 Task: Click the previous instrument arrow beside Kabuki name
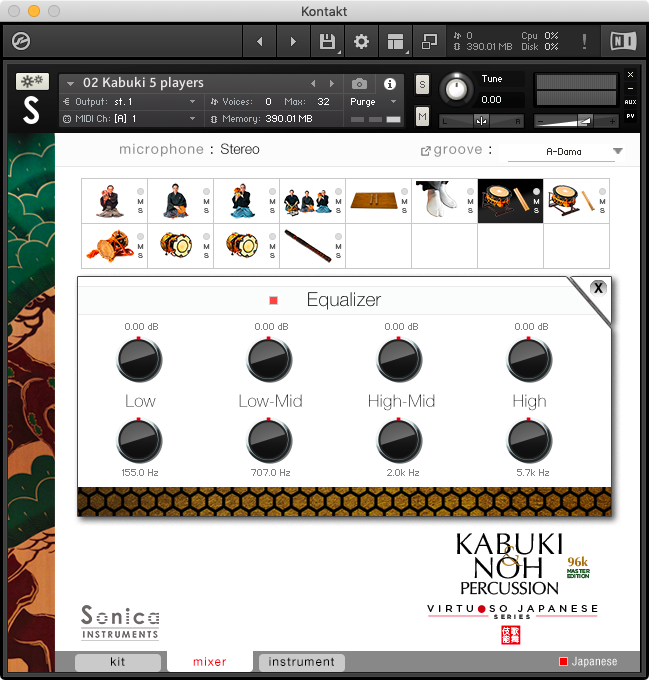click(x=313, y=83)
